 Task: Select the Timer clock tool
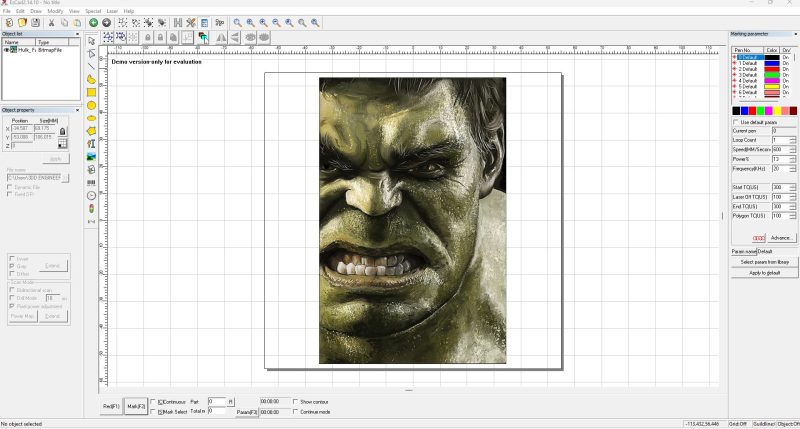pyautogui.click(x=91, y=195)
